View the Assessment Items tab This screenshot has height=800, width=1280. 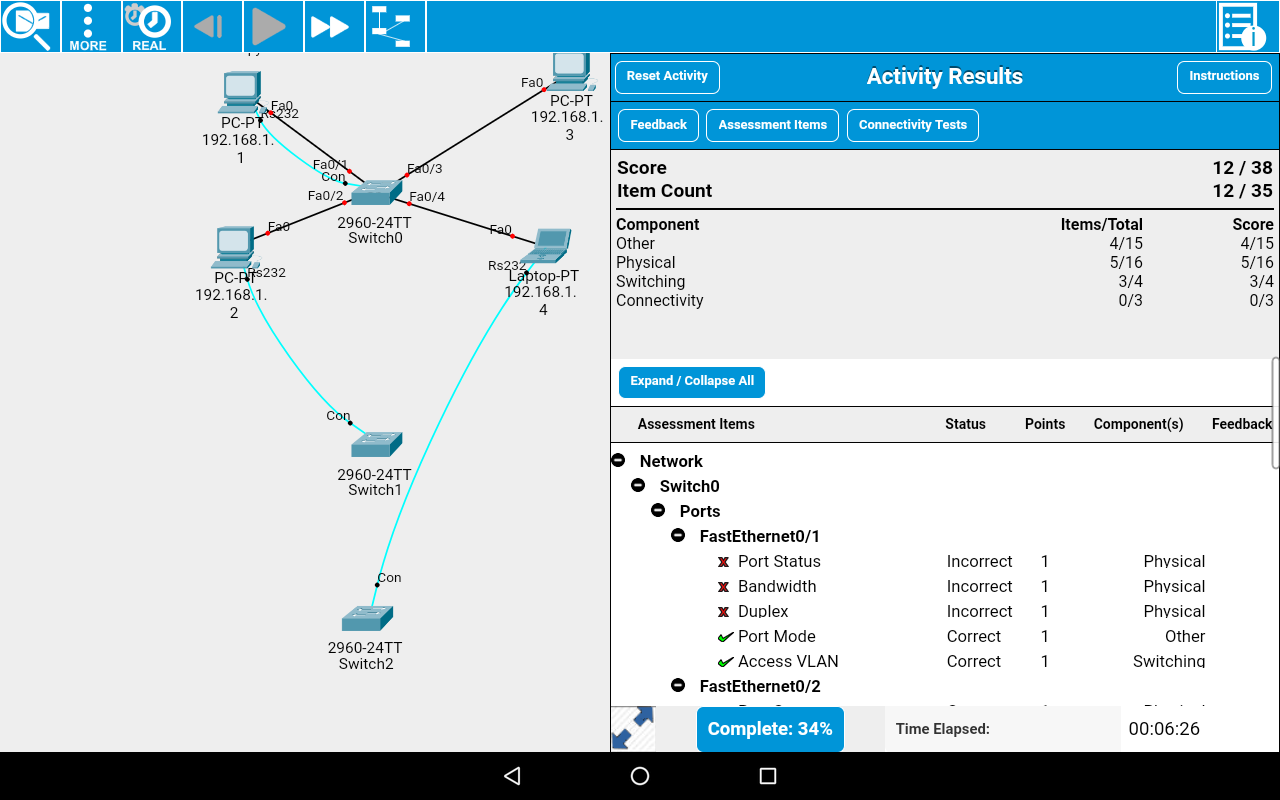click(772, 124)
